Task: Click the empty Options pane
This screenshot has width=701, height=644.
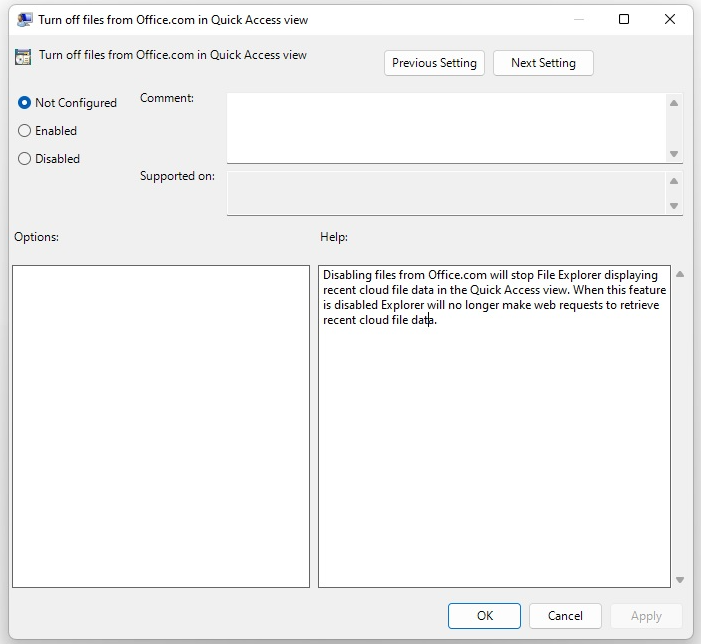Action: [160, 425]
